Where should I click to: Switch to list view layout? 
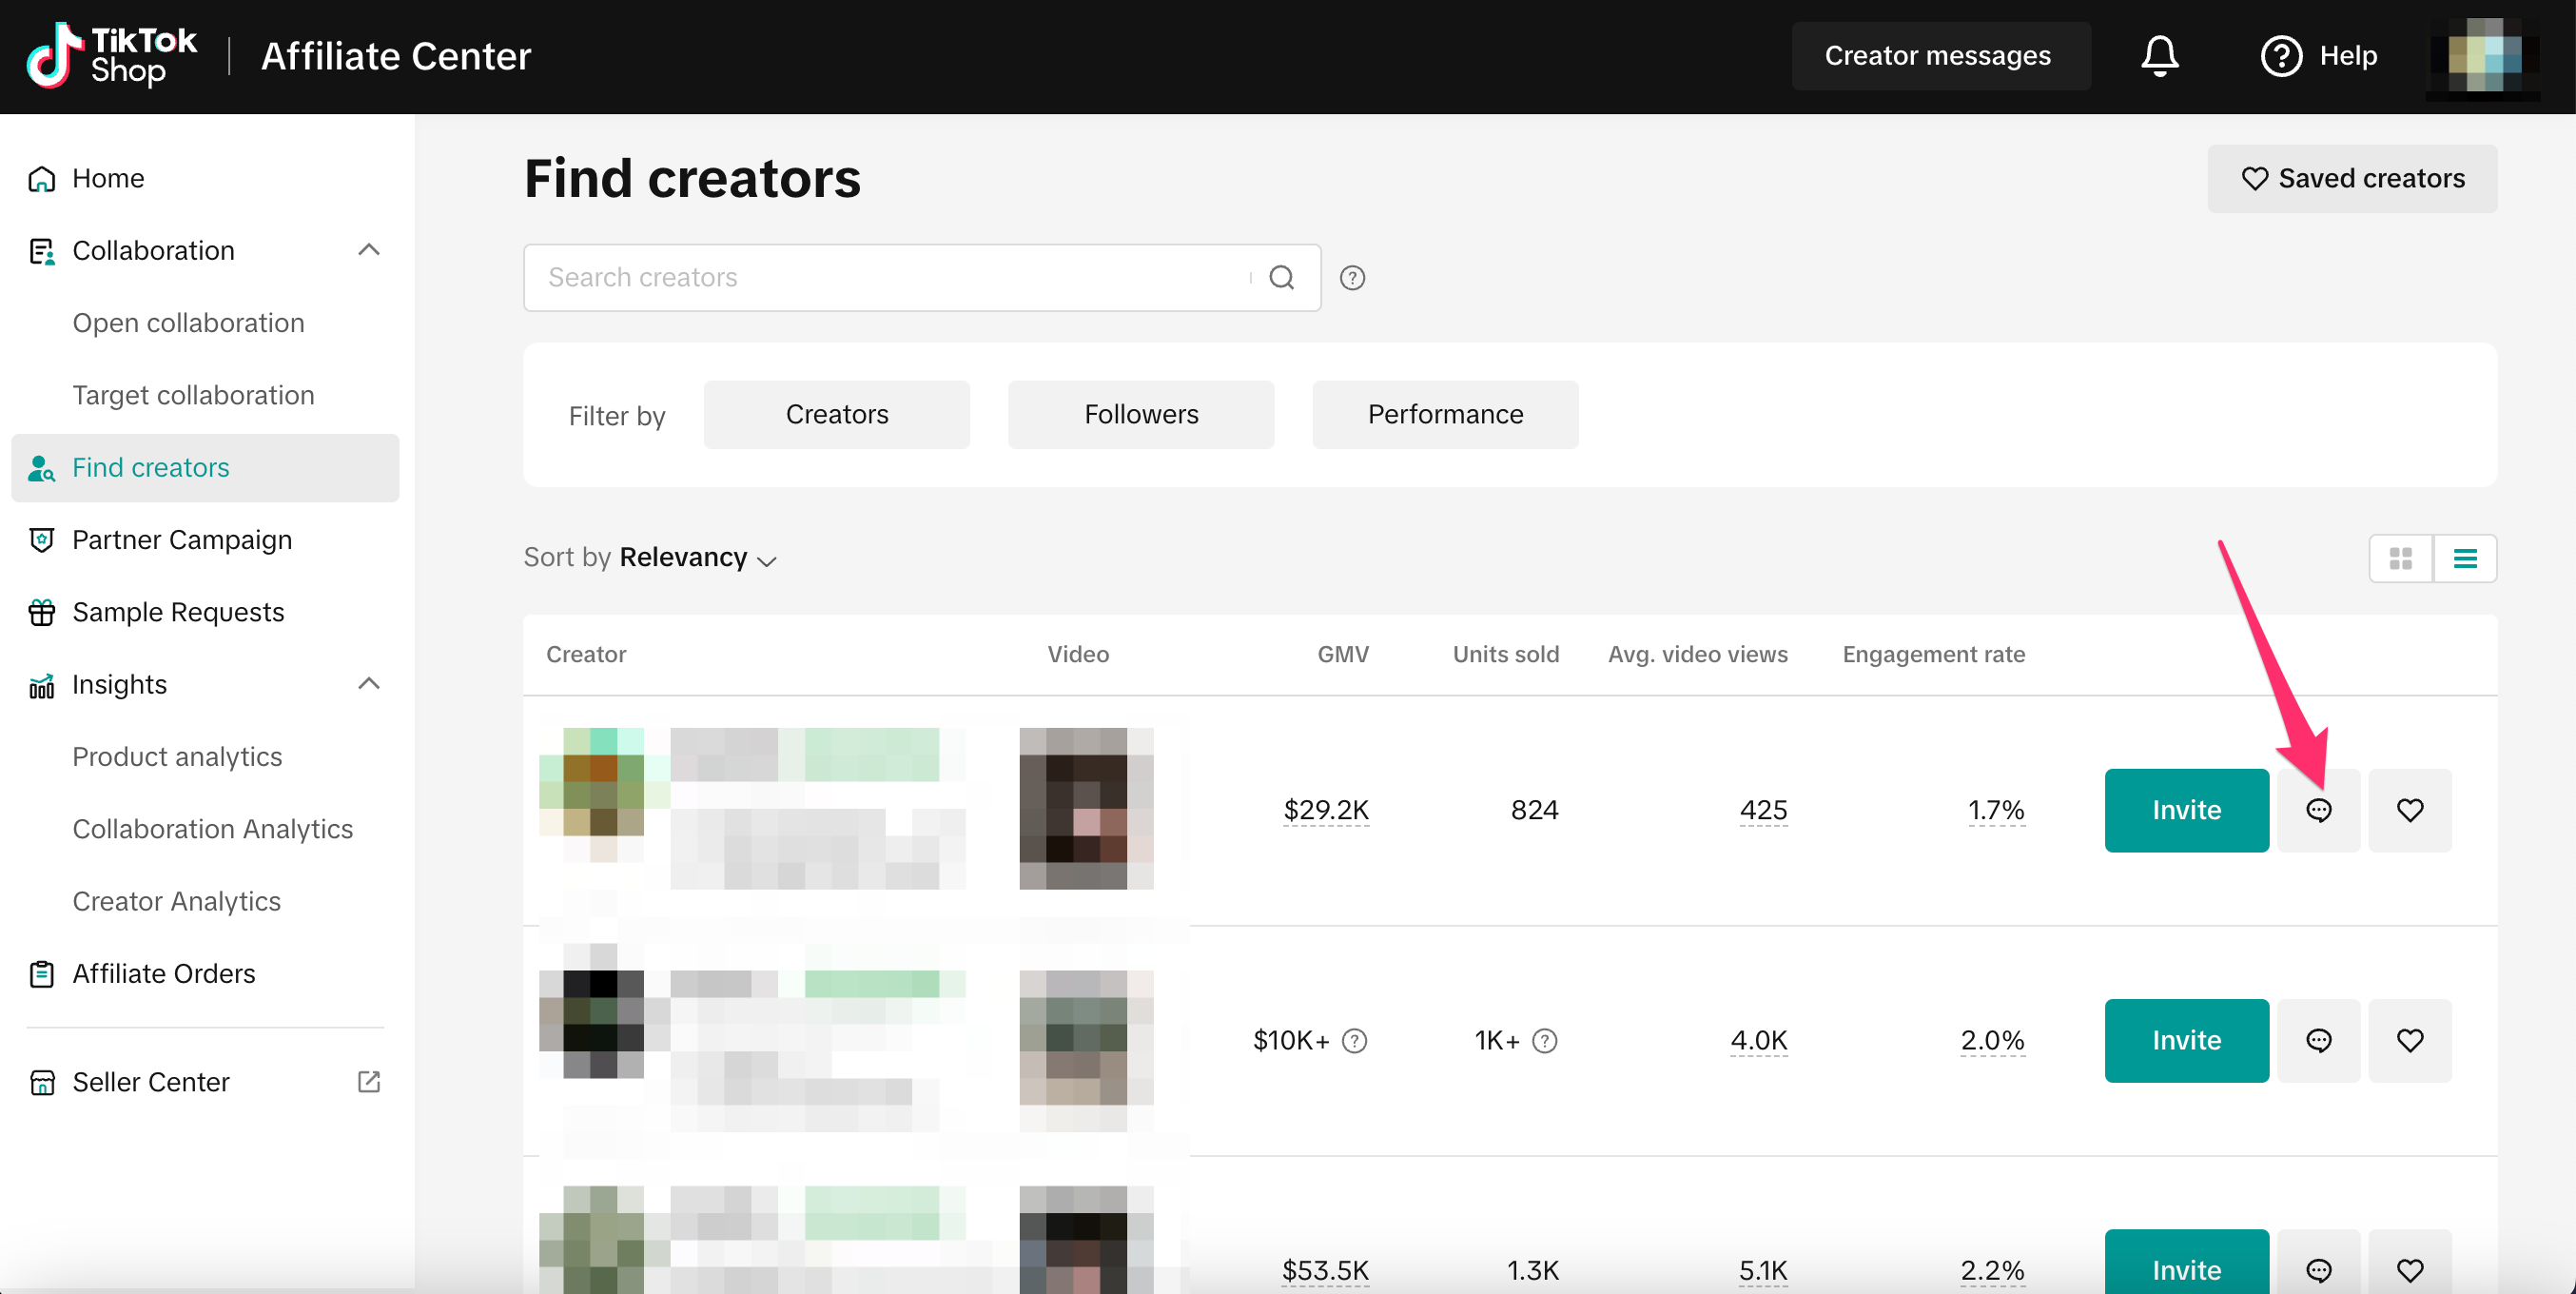2464,558
